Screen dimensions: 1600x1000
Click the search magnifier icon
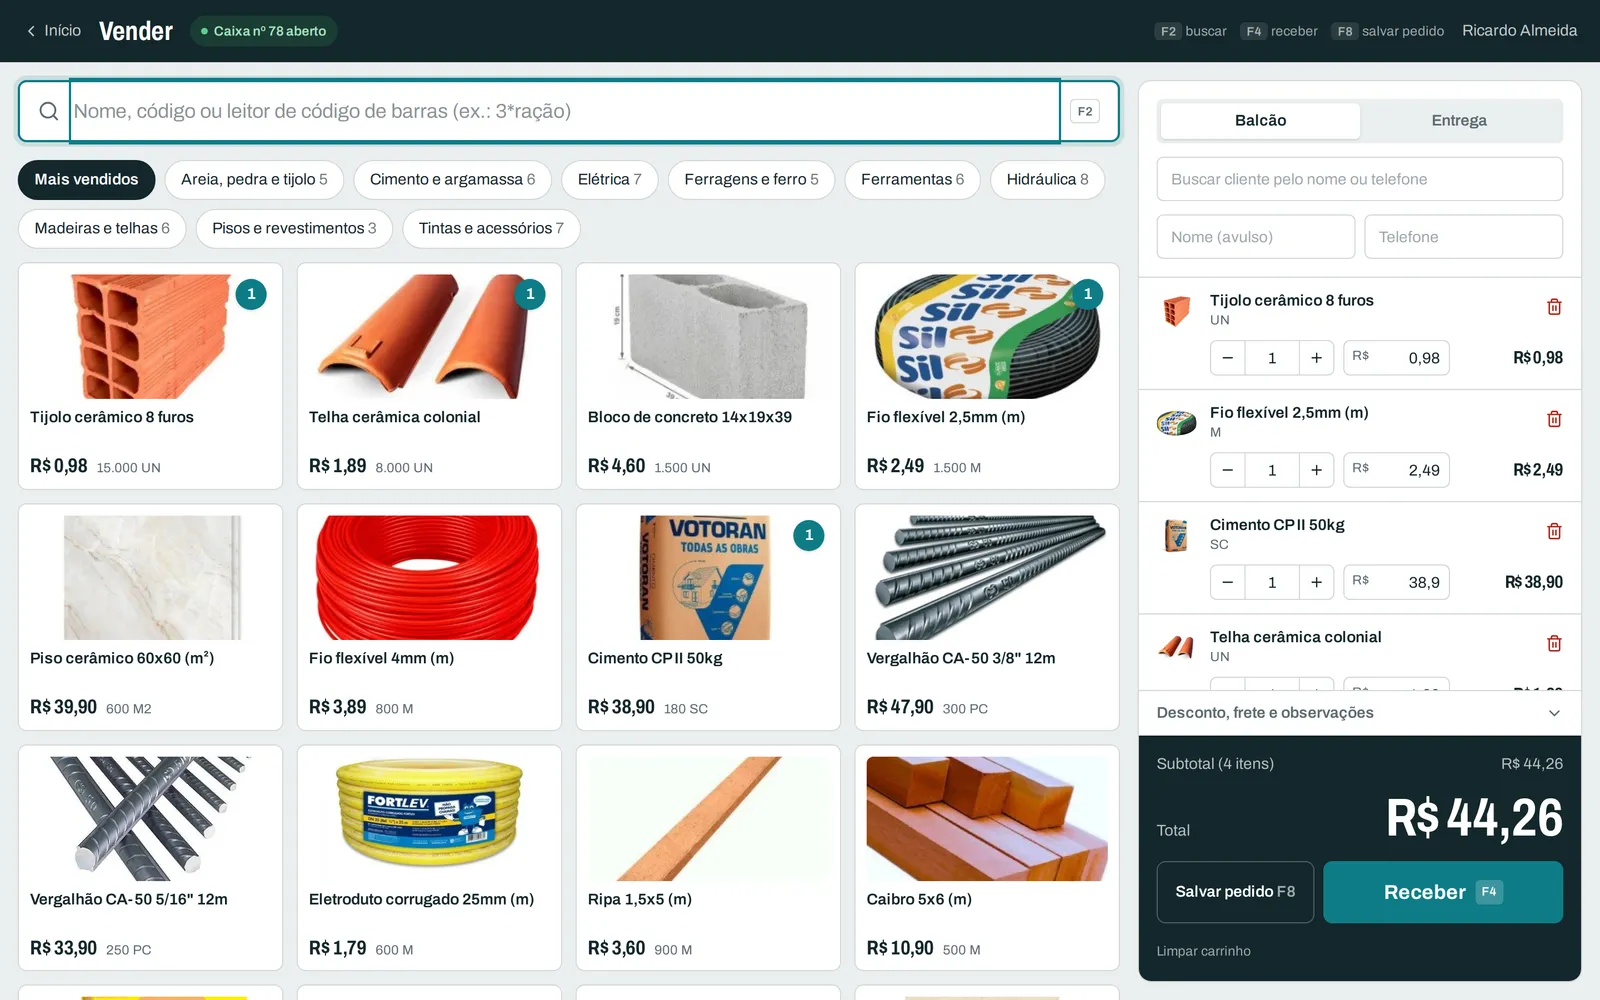coord(48,111)
